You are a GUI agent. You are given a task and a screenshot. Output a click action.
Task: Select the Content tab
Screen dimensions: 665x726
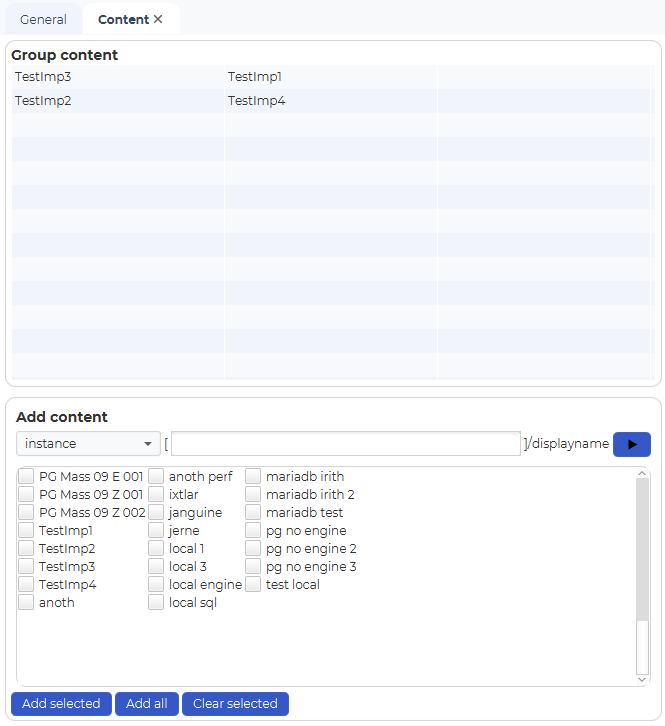point(123,20)
